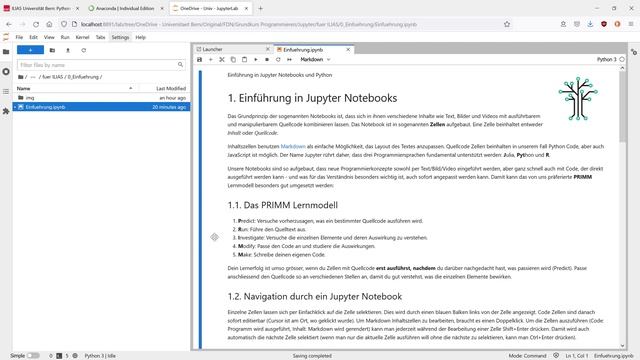This screenshot has height=360, width=640.
Task: Click the '0_Einfuehrung' breadcrumb
Action: (x=83, y=77)
